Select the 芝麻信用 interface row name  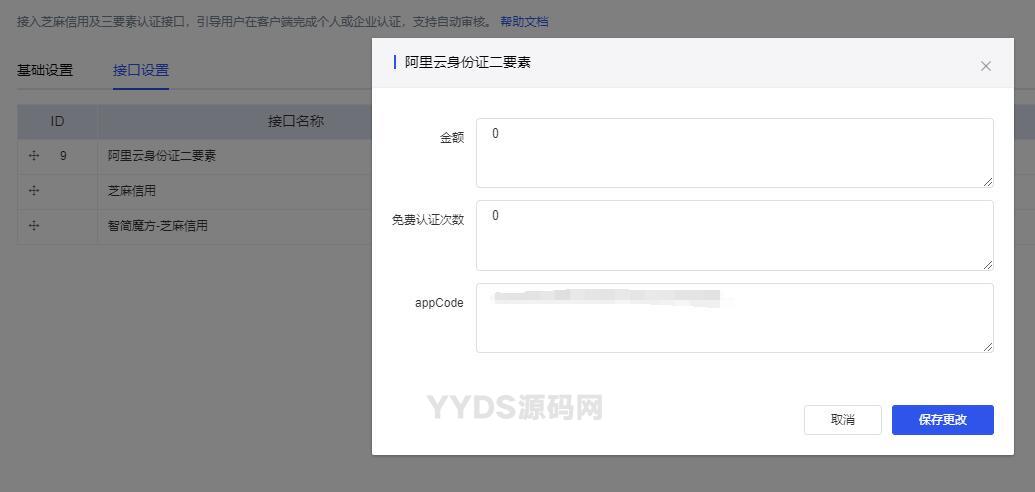tap(132, 191)
